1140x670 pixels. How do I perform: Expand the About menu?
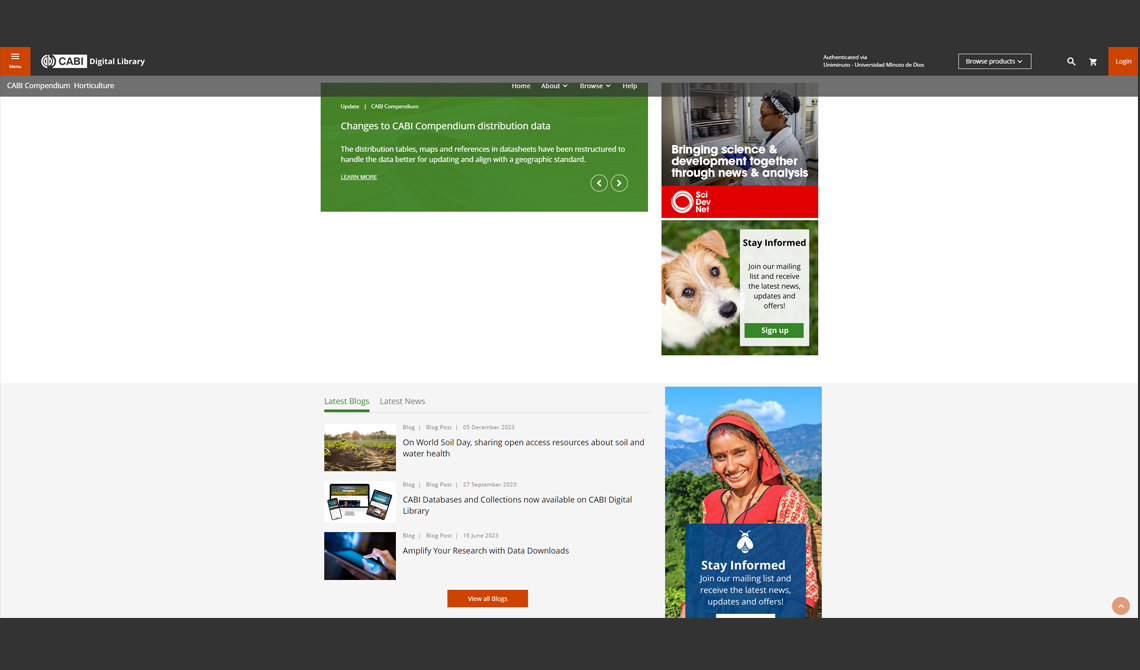(554, 86)
